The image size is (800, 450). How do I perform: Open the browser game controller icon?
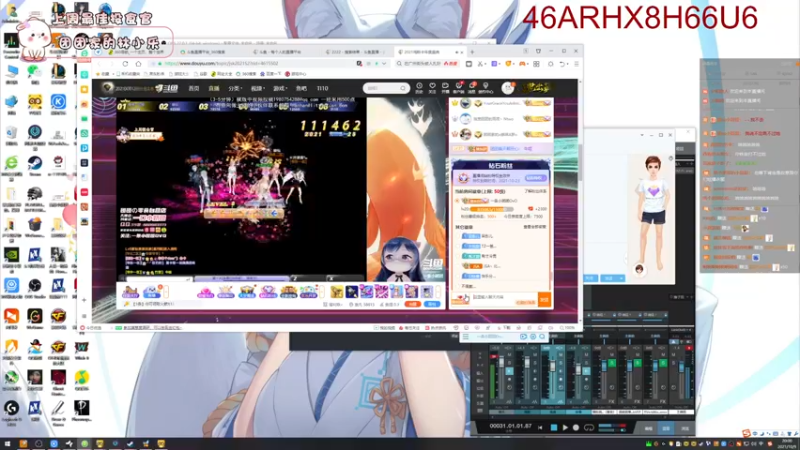(x=522, y=64)
